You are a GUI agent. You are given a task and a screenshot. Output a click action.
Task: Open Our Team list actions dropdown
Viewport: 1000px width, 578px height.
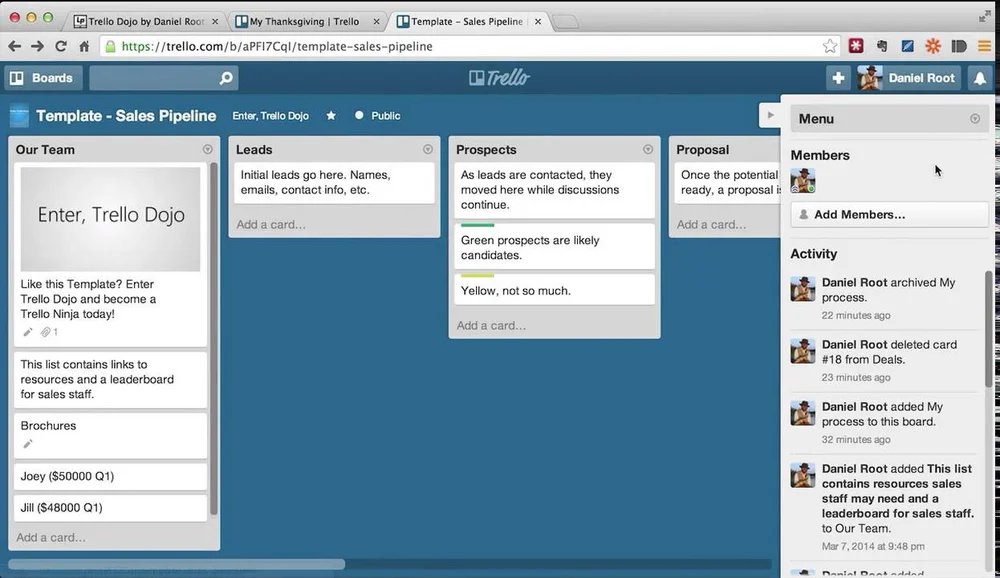207,149
